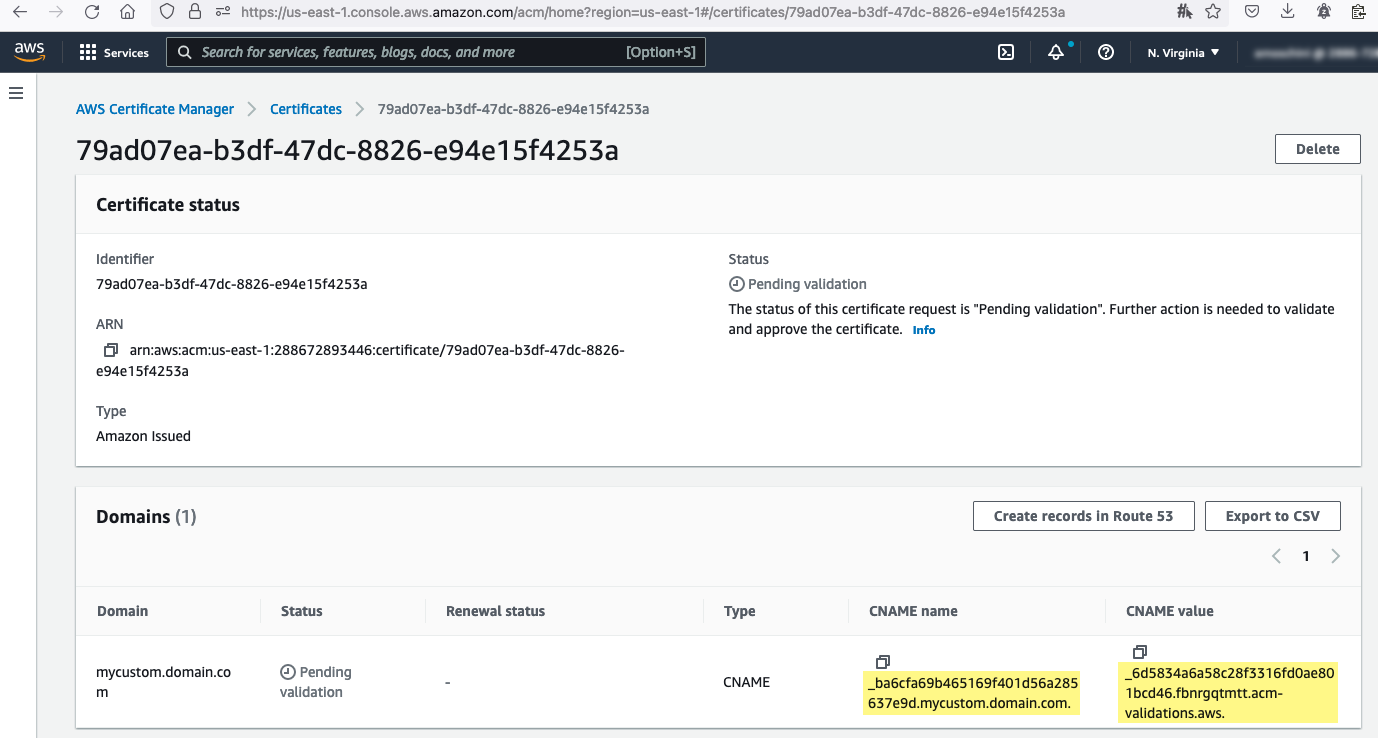Click Pending validation in domain row
1378x738 pixels.
[316, 682]
